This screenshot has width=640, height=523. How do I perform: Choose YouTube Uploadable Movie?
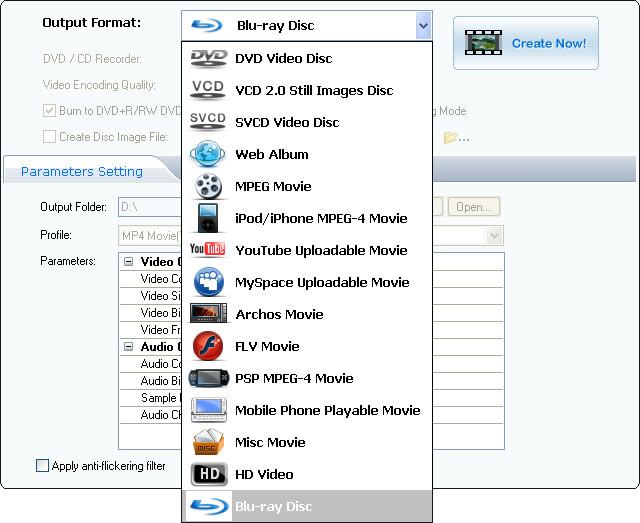point(307,250)
